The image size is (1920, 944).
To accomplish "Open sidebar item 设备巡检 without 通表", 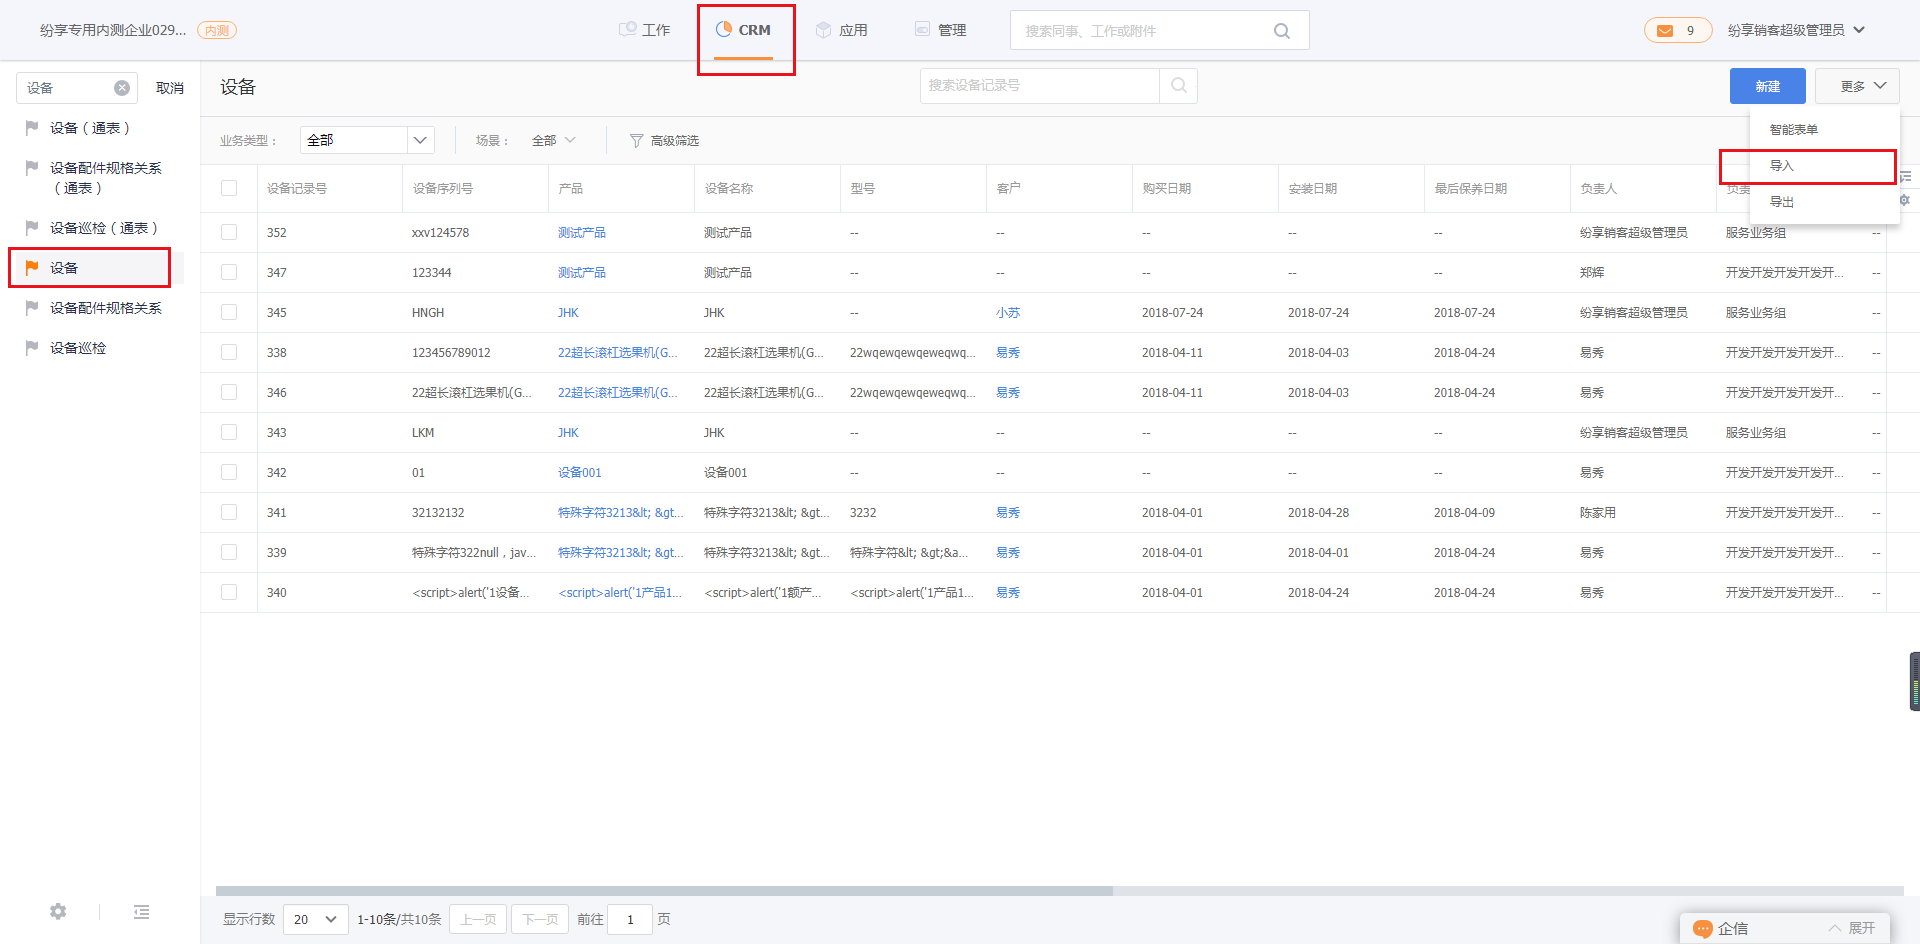I will tap(78, 348).
